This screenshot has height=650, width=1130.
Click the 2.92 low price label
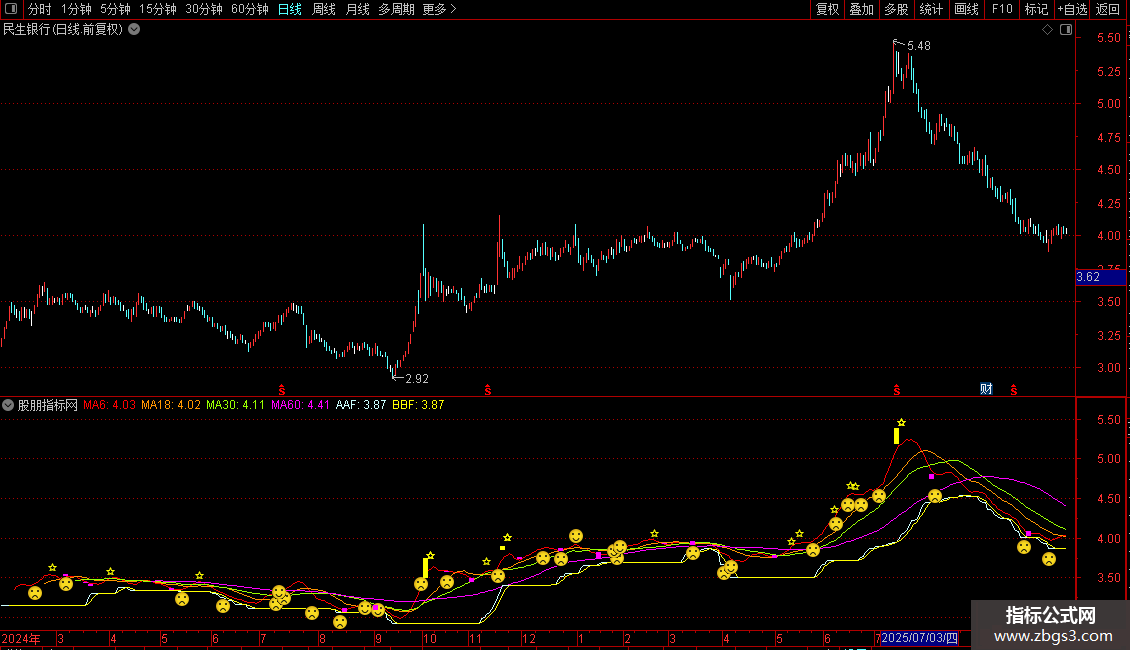click(417, 379)
